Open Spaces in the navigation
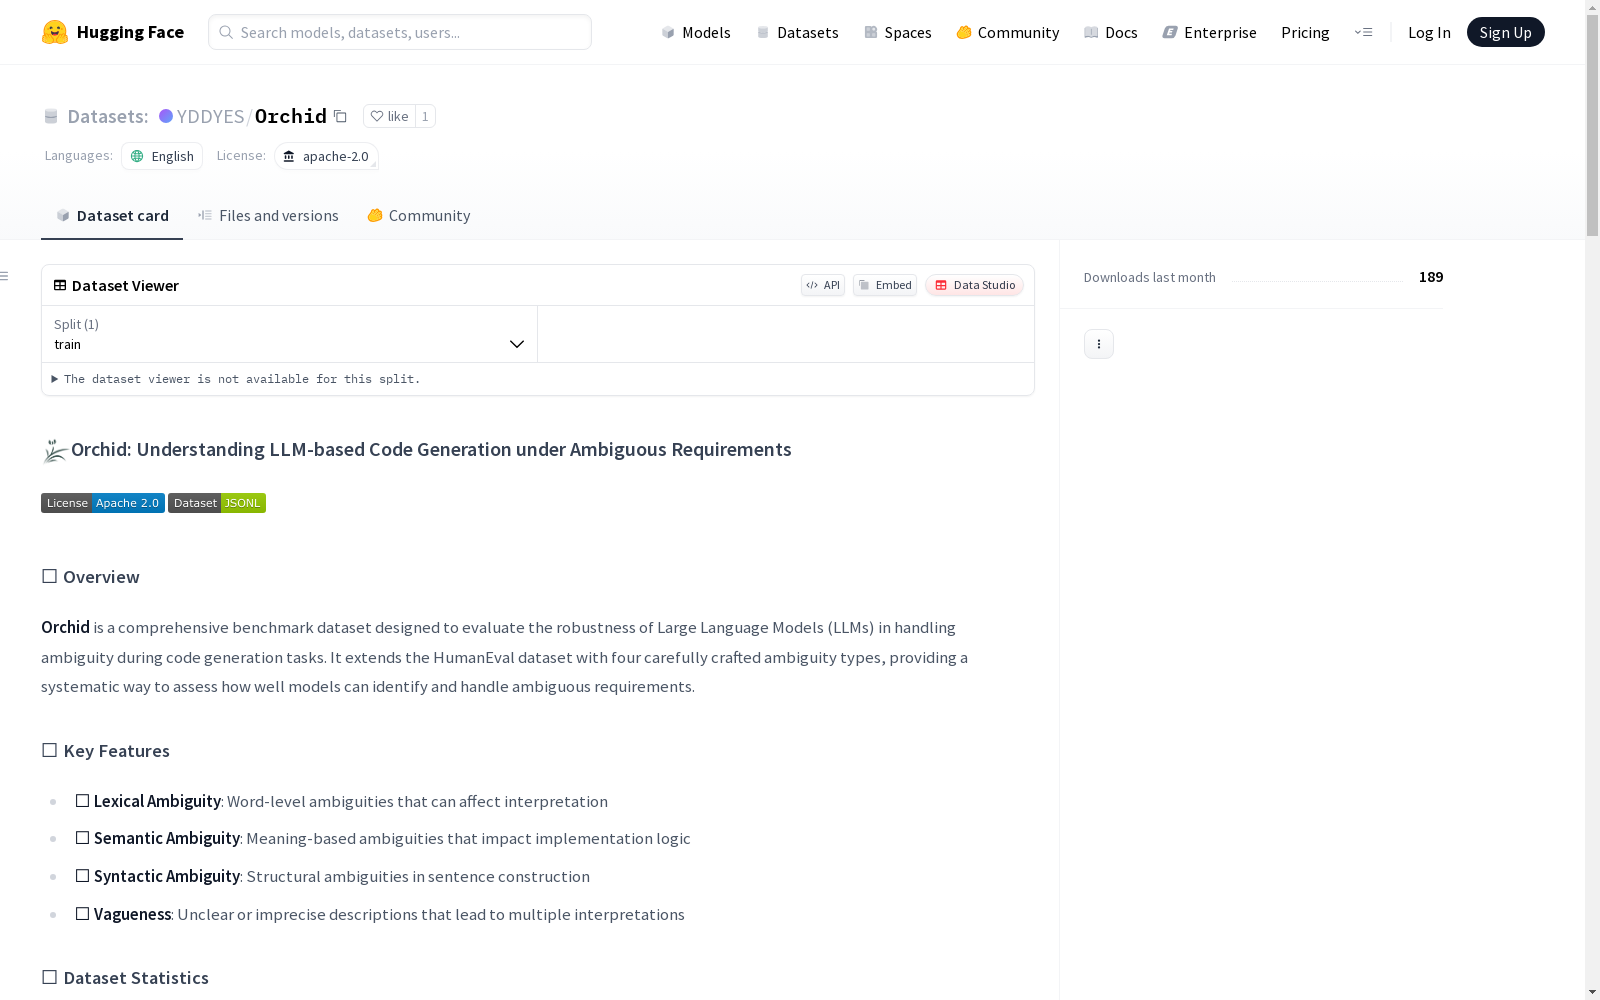Screen dimensions: 1600x1000 pos(898,32)
